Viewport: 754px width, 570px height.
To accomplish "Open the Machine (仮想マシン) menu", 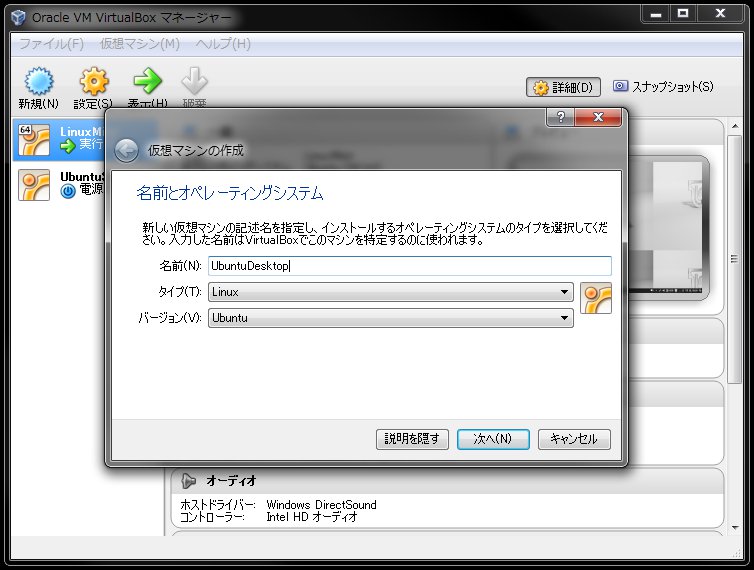I will (x=139, y=44).
